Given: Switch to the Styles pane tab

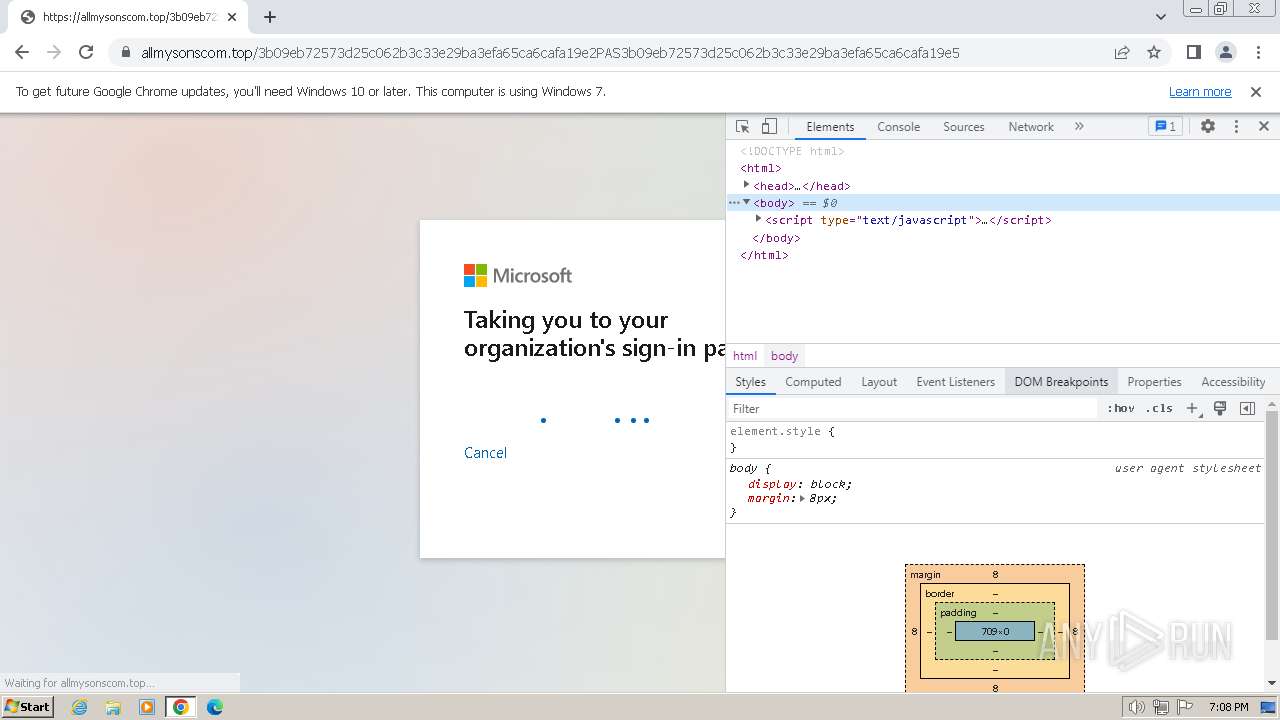Looking at the screenshot, I should (x=750, y=382).
